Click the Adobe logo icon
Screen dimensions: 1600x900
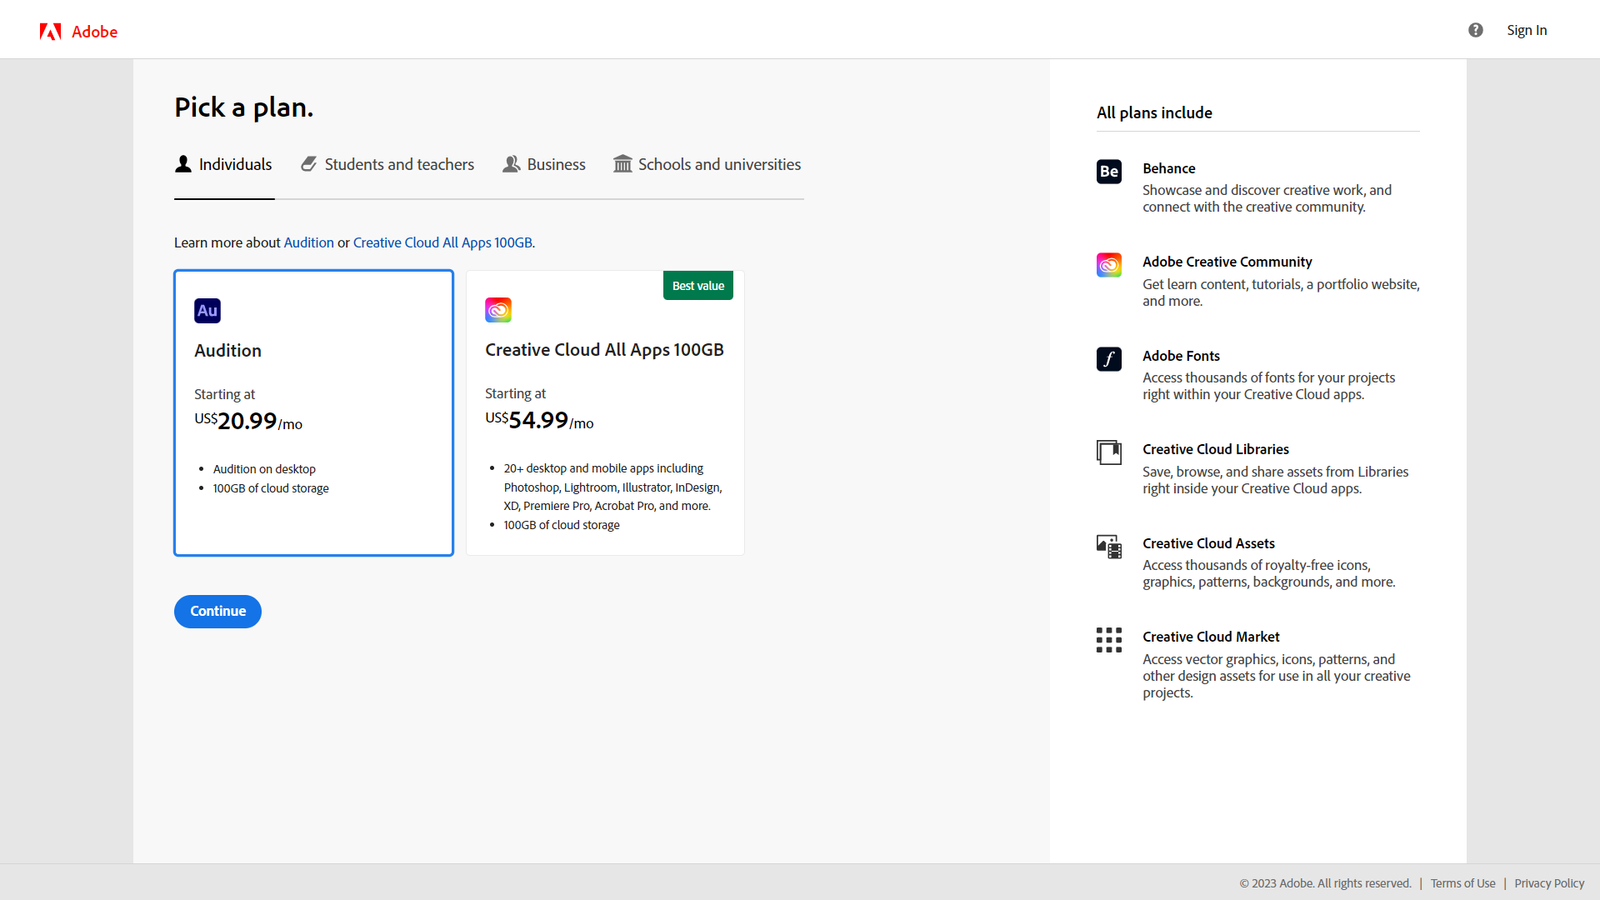tap(50, 31)
